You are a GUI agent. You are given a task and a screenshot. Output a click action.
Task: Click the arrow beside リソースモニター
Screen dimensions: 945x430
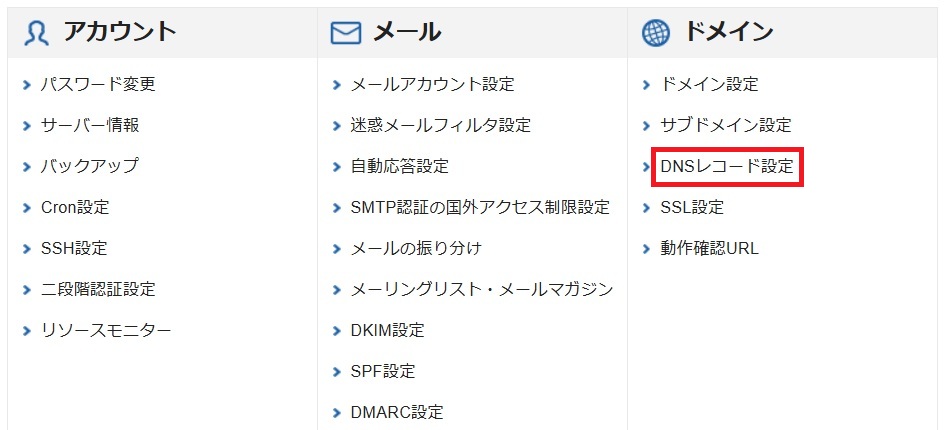pos(27,331)
